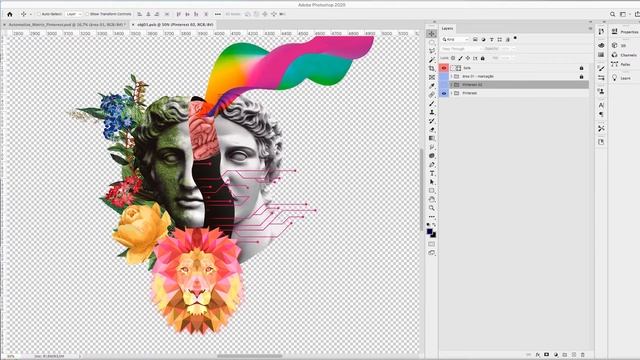Image resolution: width=640 pixels, height=360 pixels.
Task: Toggle lock transparent pixels
Action: (x=453, y=58)
